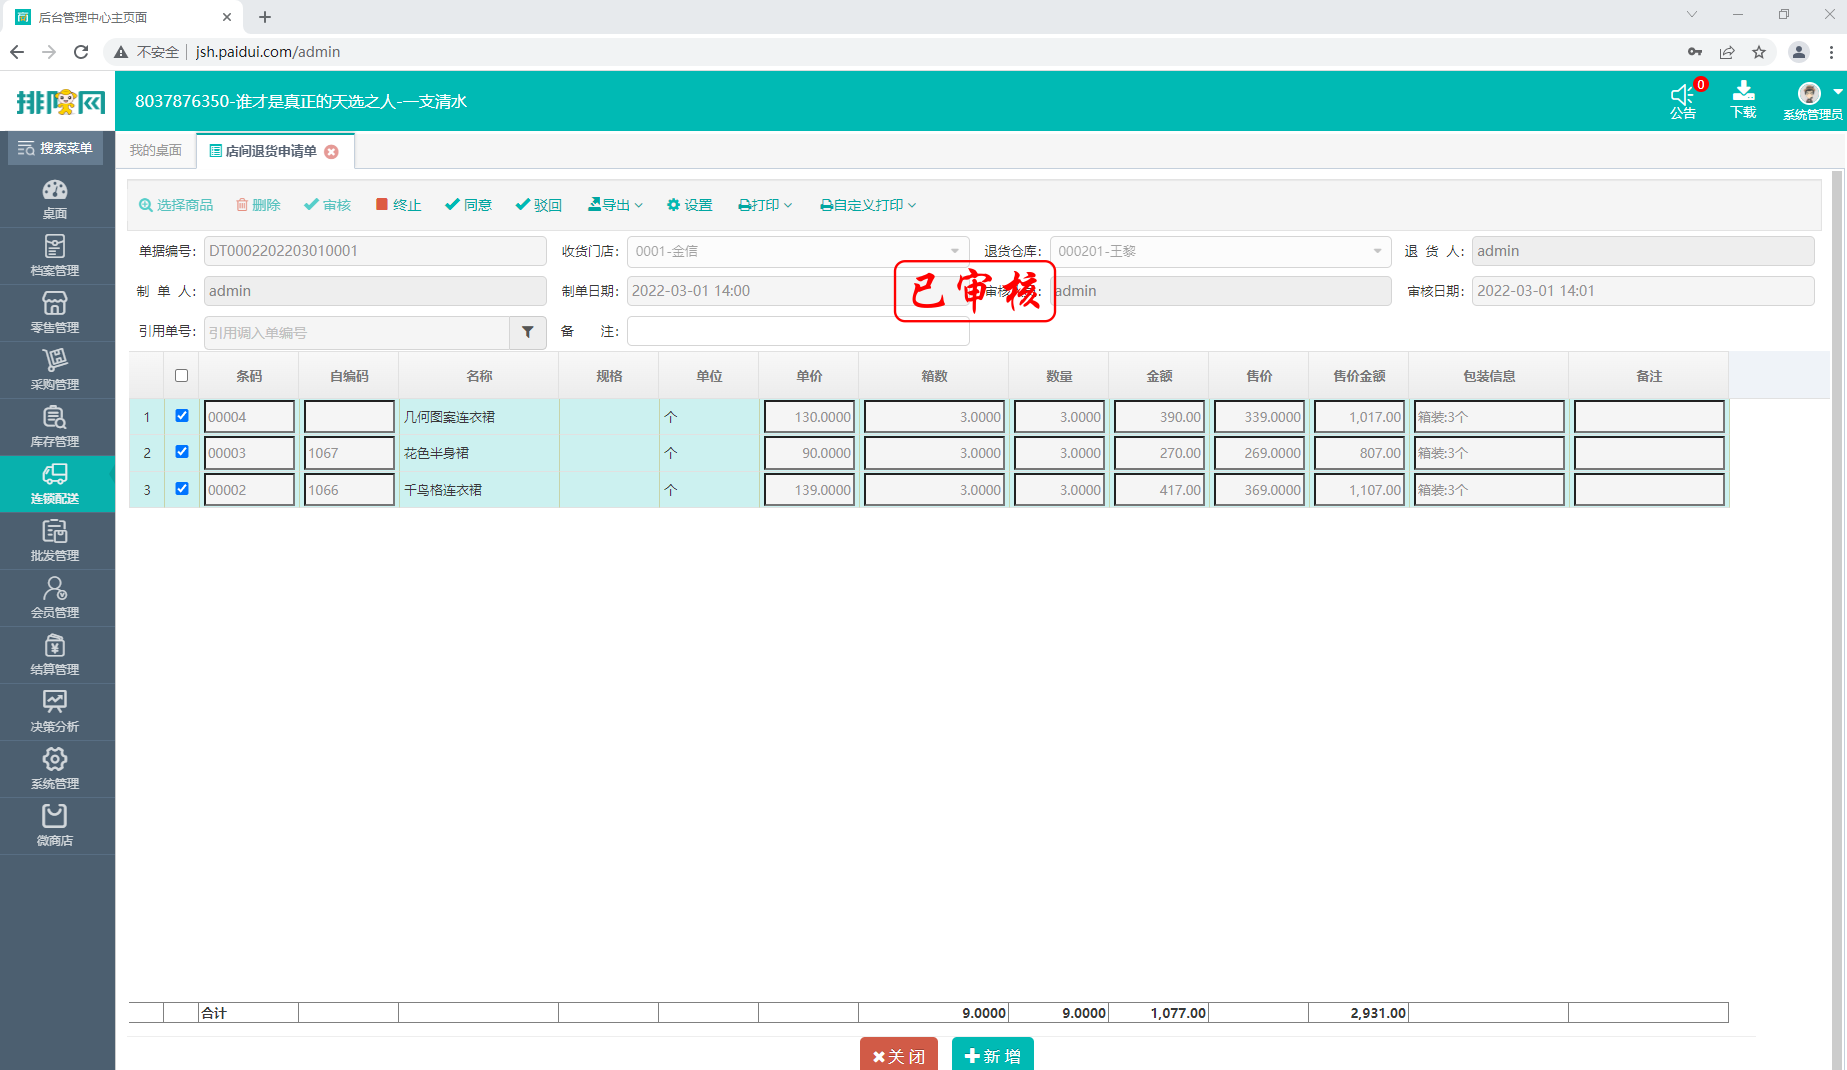Viewport: 1847px width, 1070px height.
Task: Click the 设置 settings toolbar button
Action: click(x=690, y=205)
